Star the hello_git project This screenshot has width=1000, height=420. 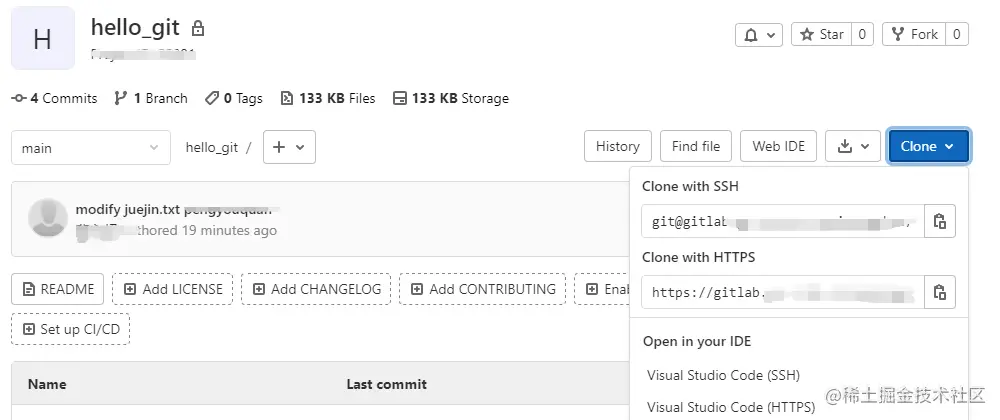[822, 35]
